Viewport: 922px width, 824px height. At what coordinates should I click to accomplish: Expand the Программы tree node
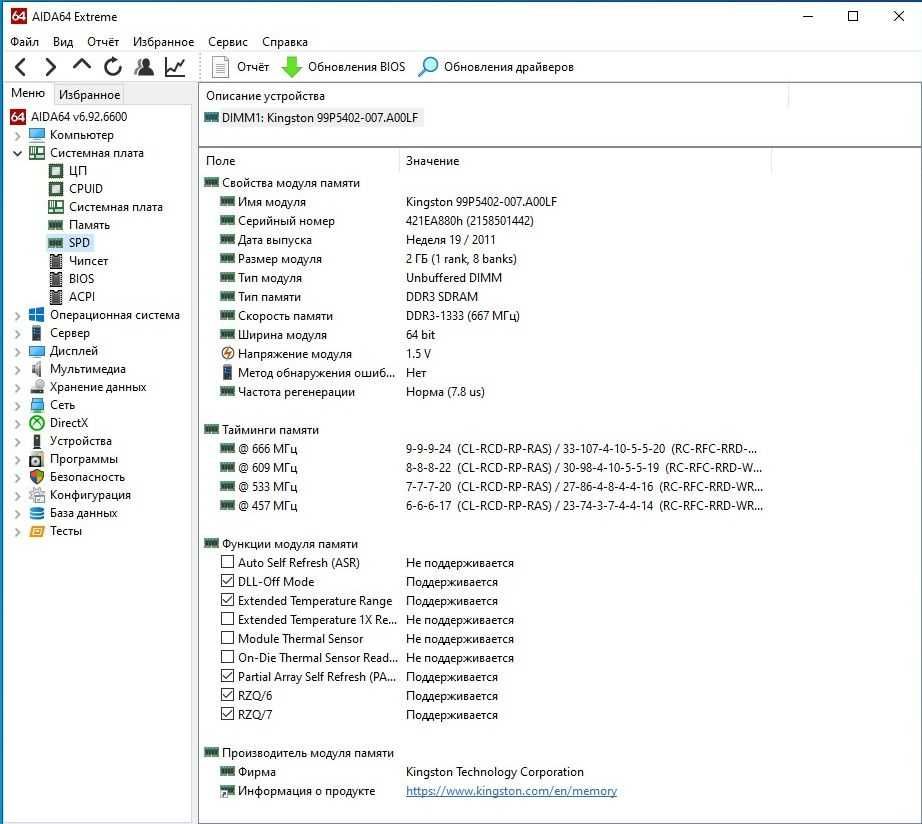(x=17, y=460)
